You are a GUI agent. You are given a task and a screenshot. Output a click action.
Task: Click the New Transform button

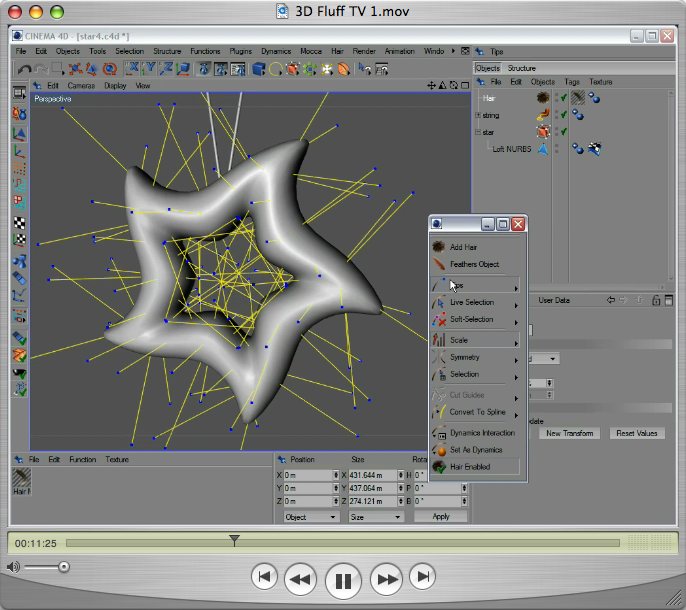pyautogui.click(x=570, y=433)
